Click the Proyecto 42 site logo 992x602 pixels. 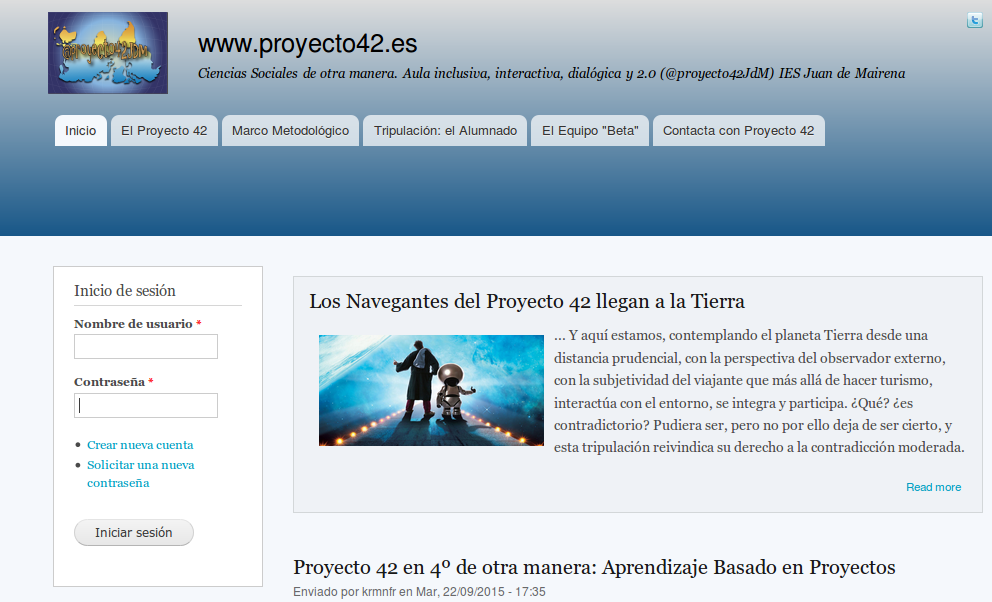click(108, 53)
